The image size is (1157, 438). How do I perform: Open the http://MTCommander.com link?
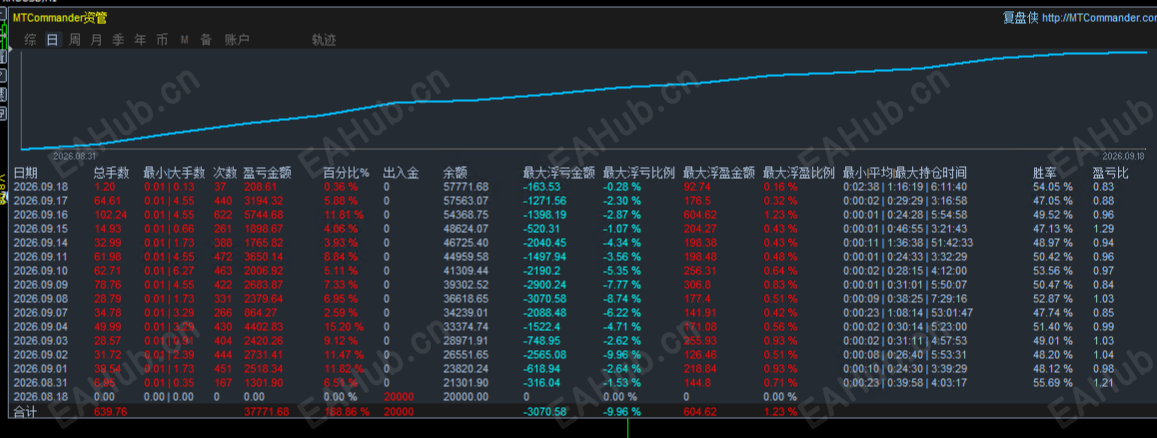pyautogui.click(x=1099, y=18)
